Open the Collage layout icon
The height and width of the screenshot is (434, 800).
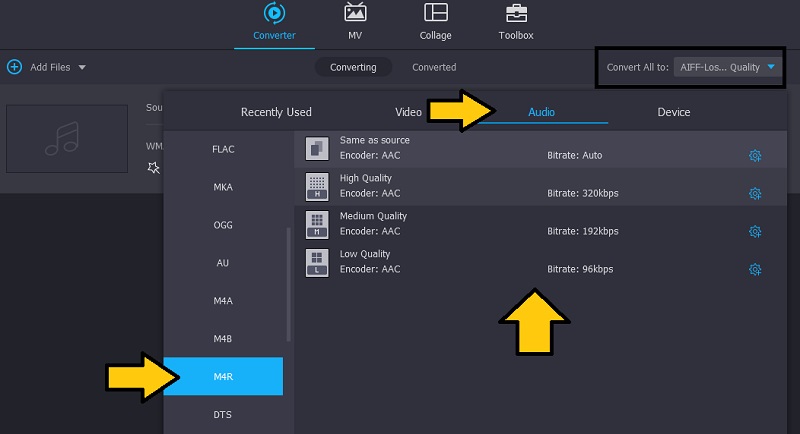coord(435,13)
